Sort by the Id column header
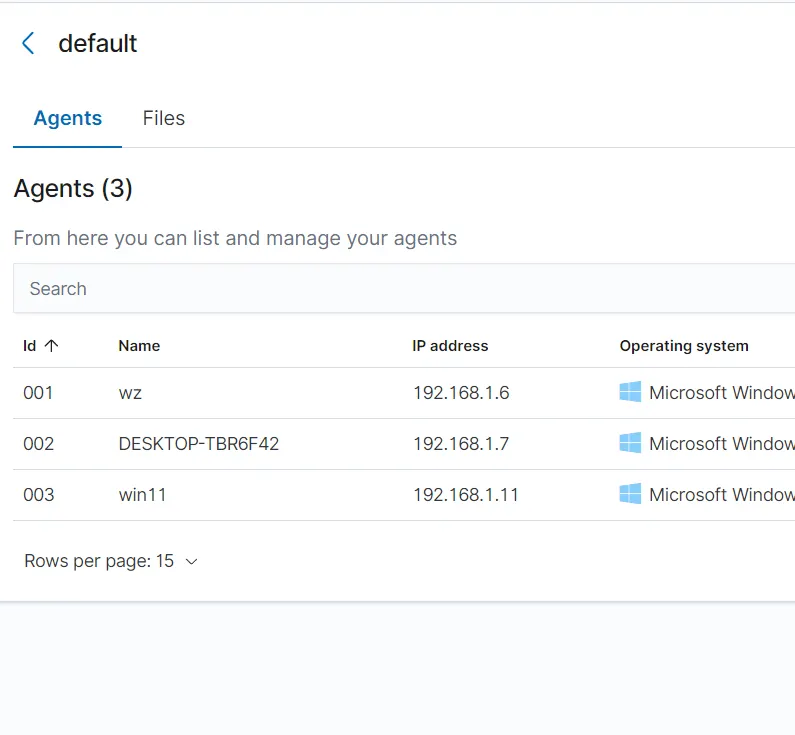Screen dimensions: 795x735 (x=29, y=346)
